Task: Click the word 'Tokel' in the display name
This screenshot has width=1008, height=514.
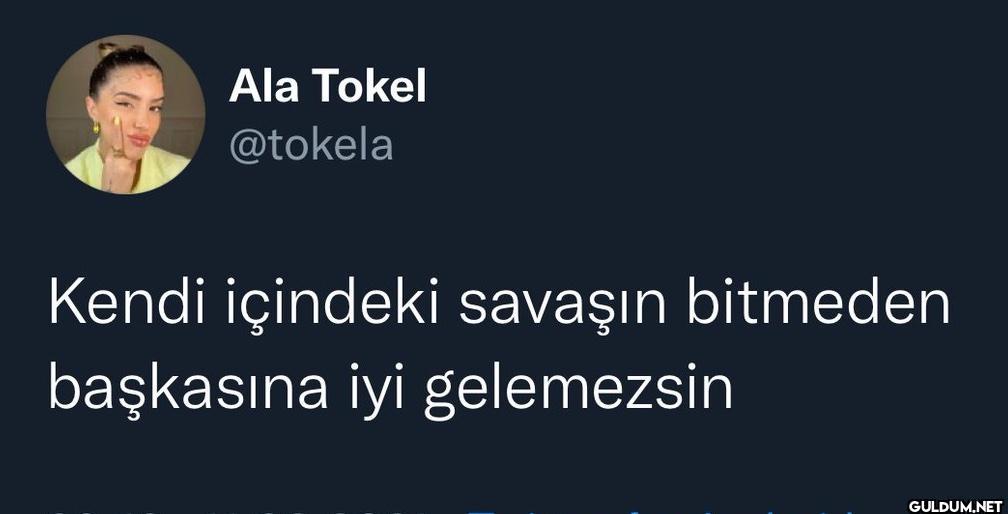Action: click(369, 87)
